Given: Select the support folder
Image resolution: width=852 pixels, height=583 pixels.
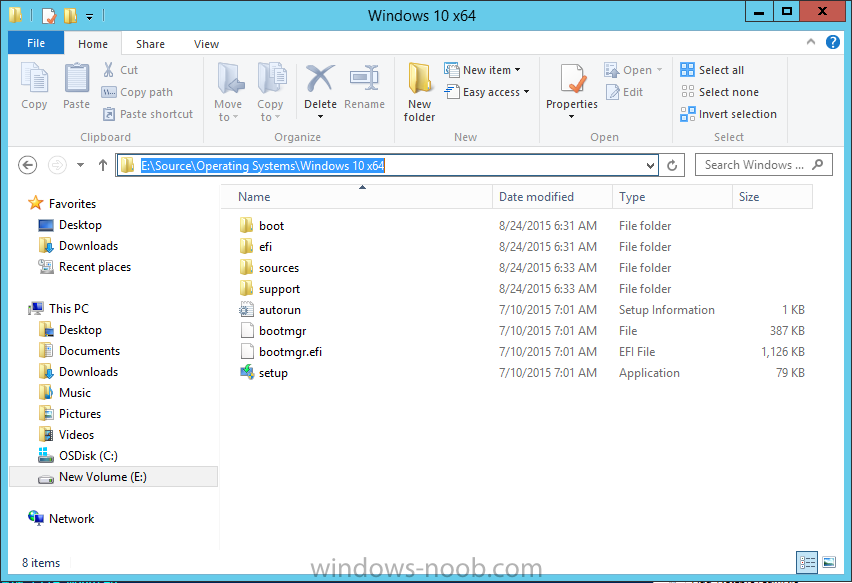Looking at the screenshot, I should pos(279,289).
